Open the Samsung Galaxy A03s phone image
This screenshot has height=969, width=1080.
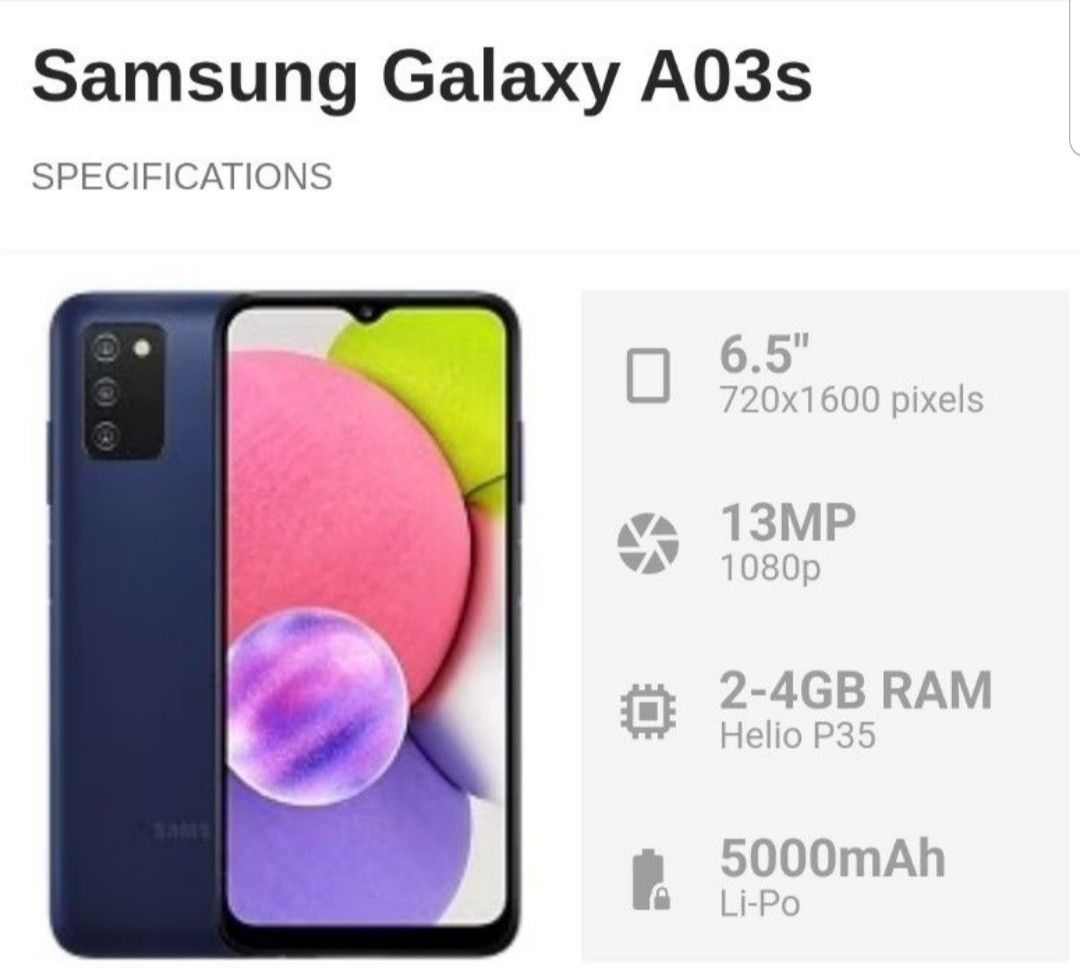coord(285,625)
